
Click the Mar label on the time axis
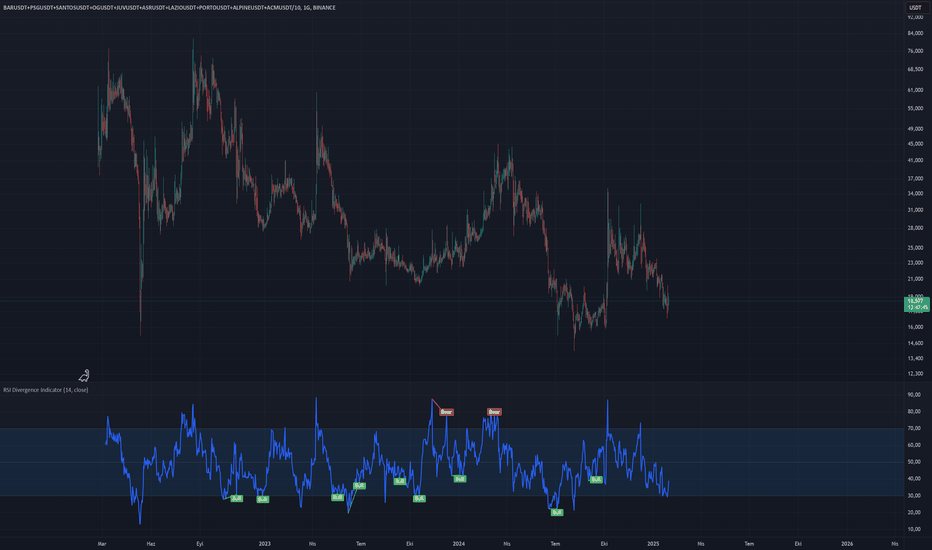[102, 543]
